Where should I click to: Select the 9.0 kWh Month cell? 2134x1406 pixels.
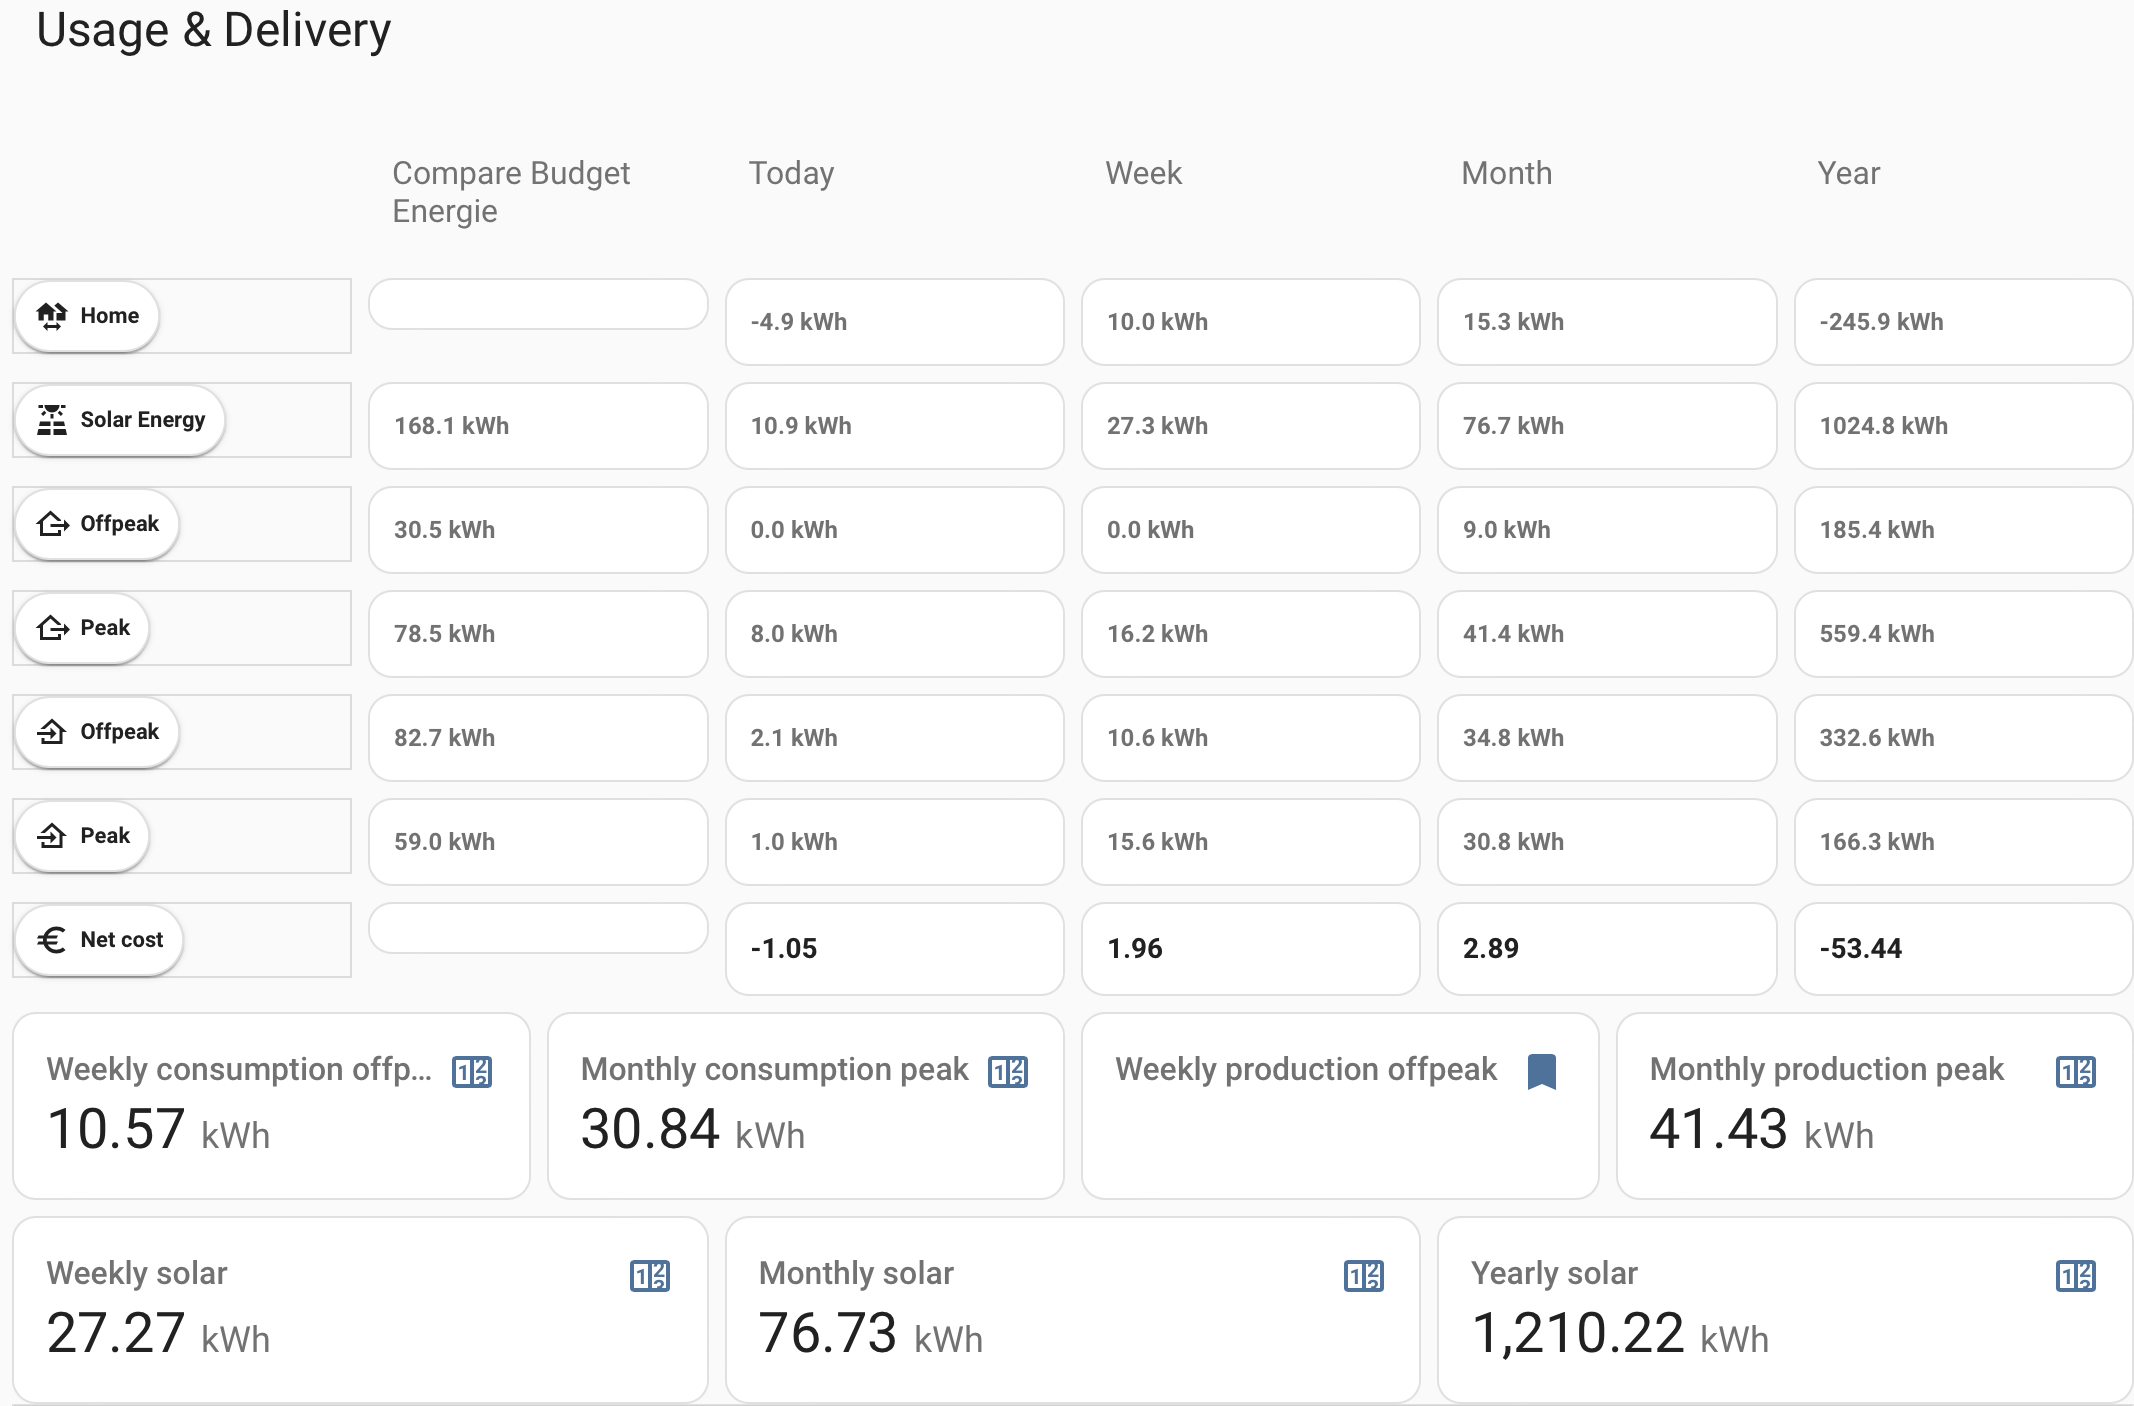[1607, 530]
